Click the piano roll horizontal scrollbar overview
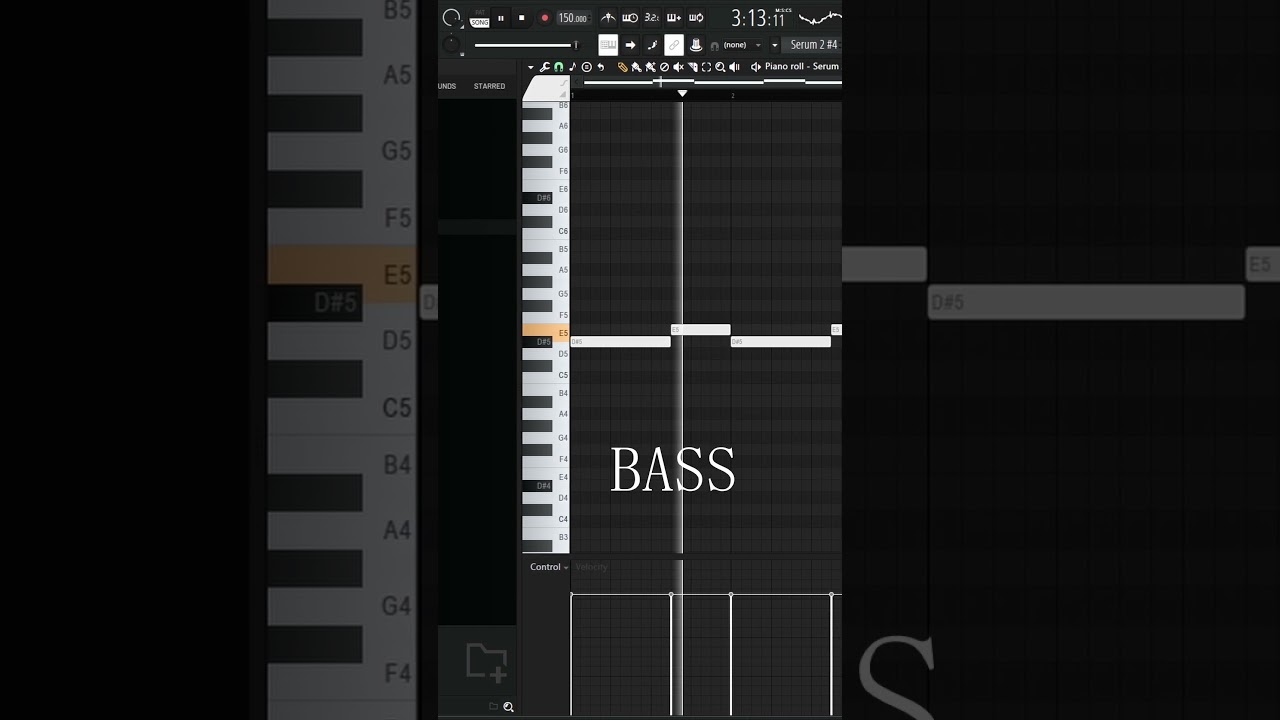This screenshot has height=720, width=1280. 712,82
